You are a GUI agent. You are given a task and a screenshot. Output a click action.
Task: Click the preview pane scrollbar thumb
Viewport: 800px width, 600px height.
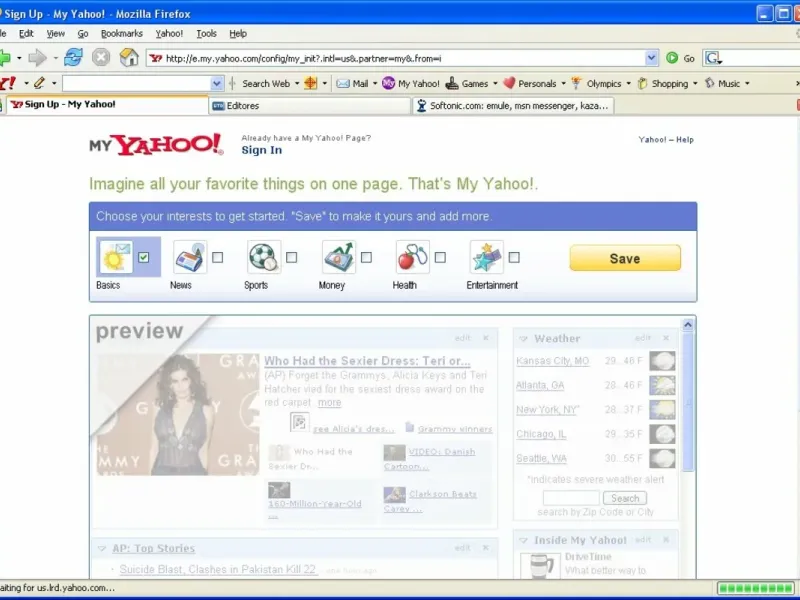point(688,401)
